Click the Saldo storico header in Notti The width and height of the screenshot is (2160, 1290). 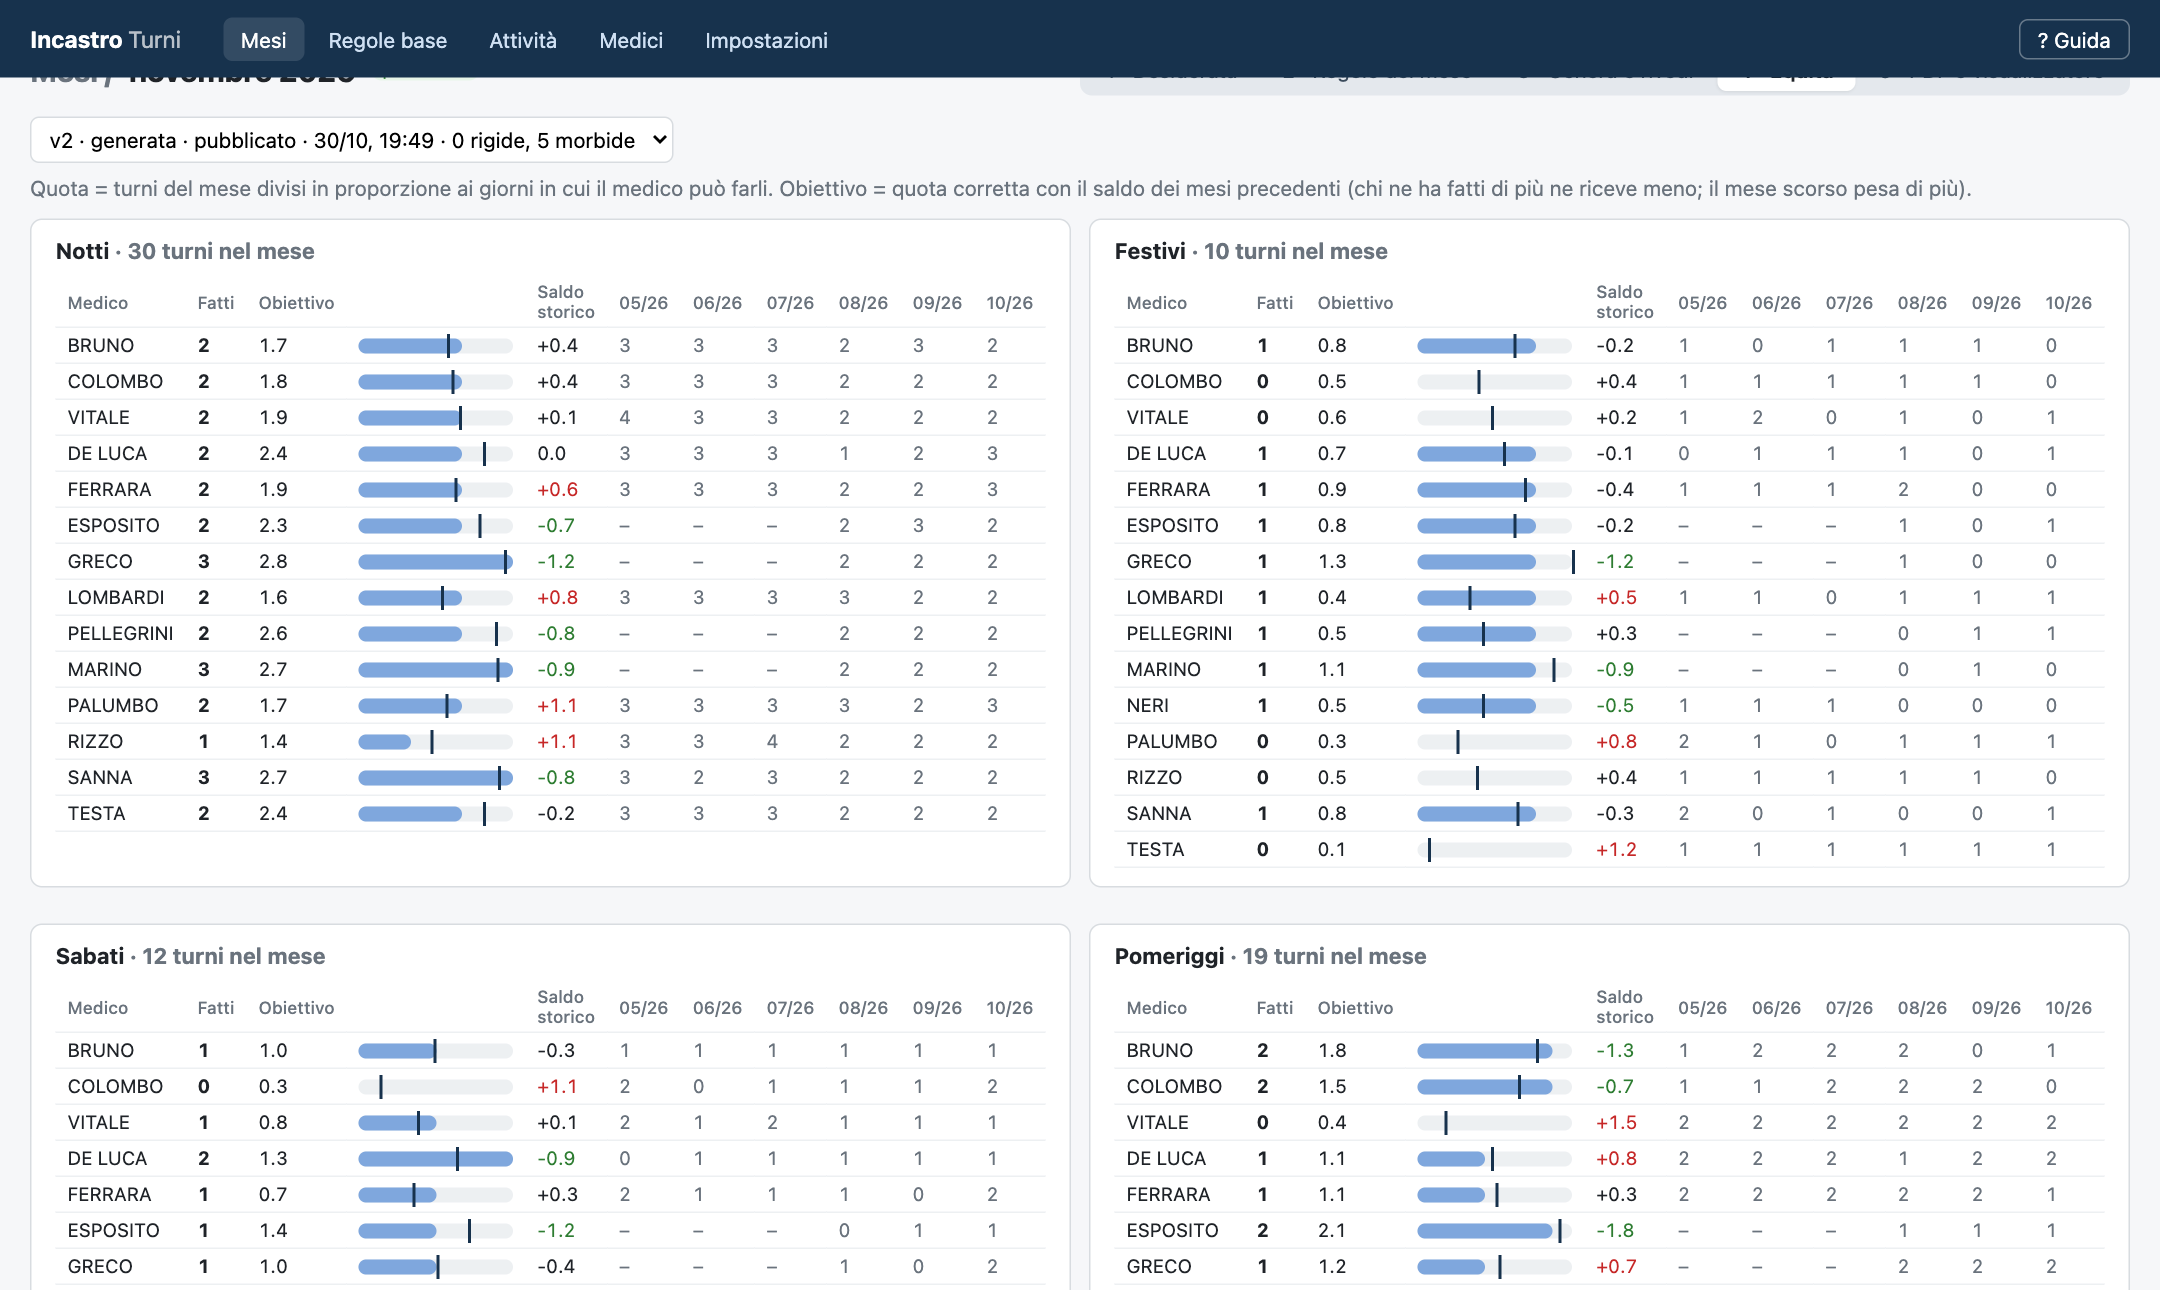point(565,302)
